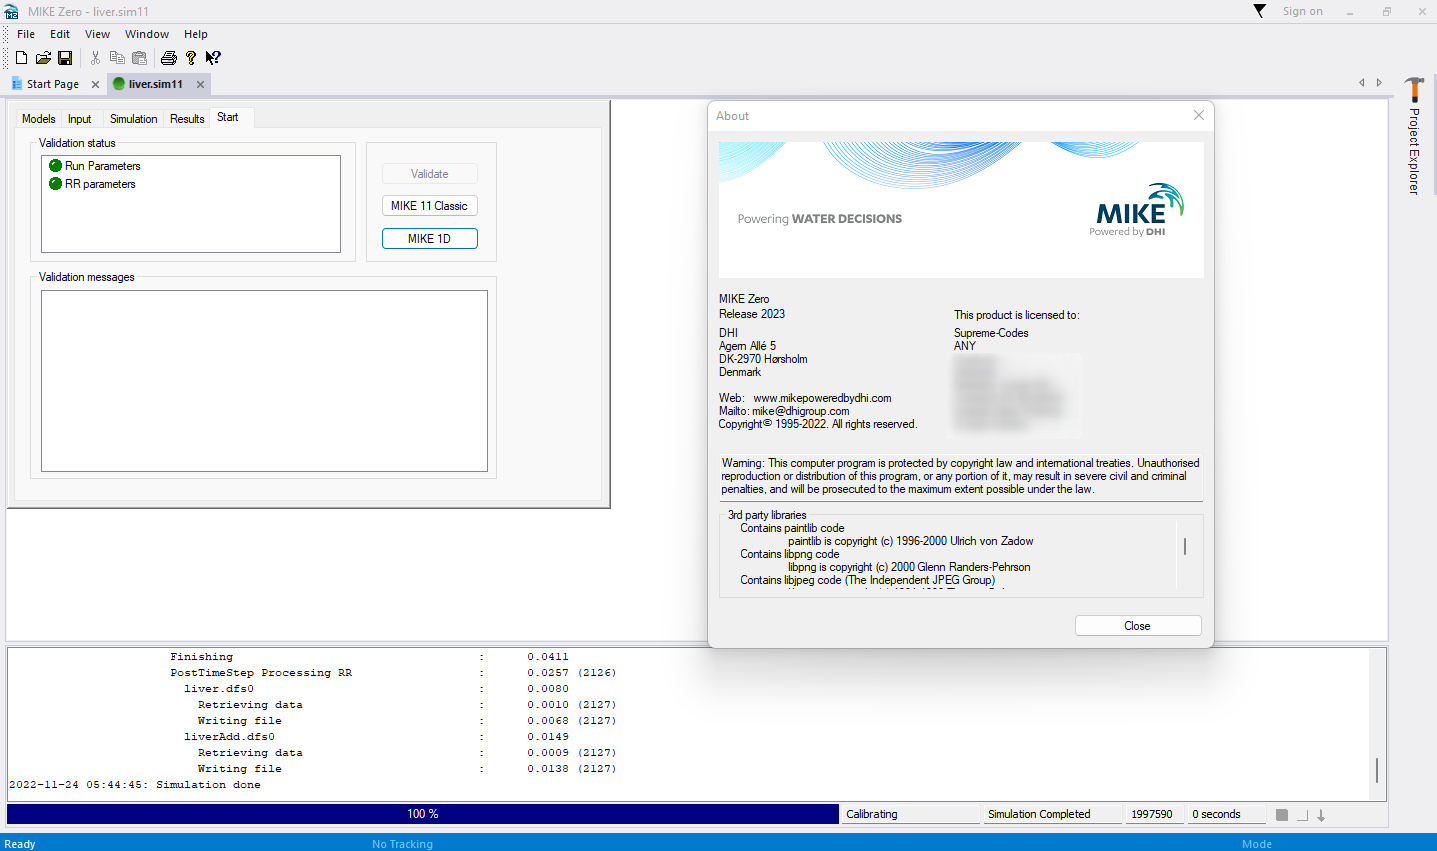The width and height of the screenshot is (1437, 851).
Task: Click the 100% simulation progress bar
Action: pos(422,814)
